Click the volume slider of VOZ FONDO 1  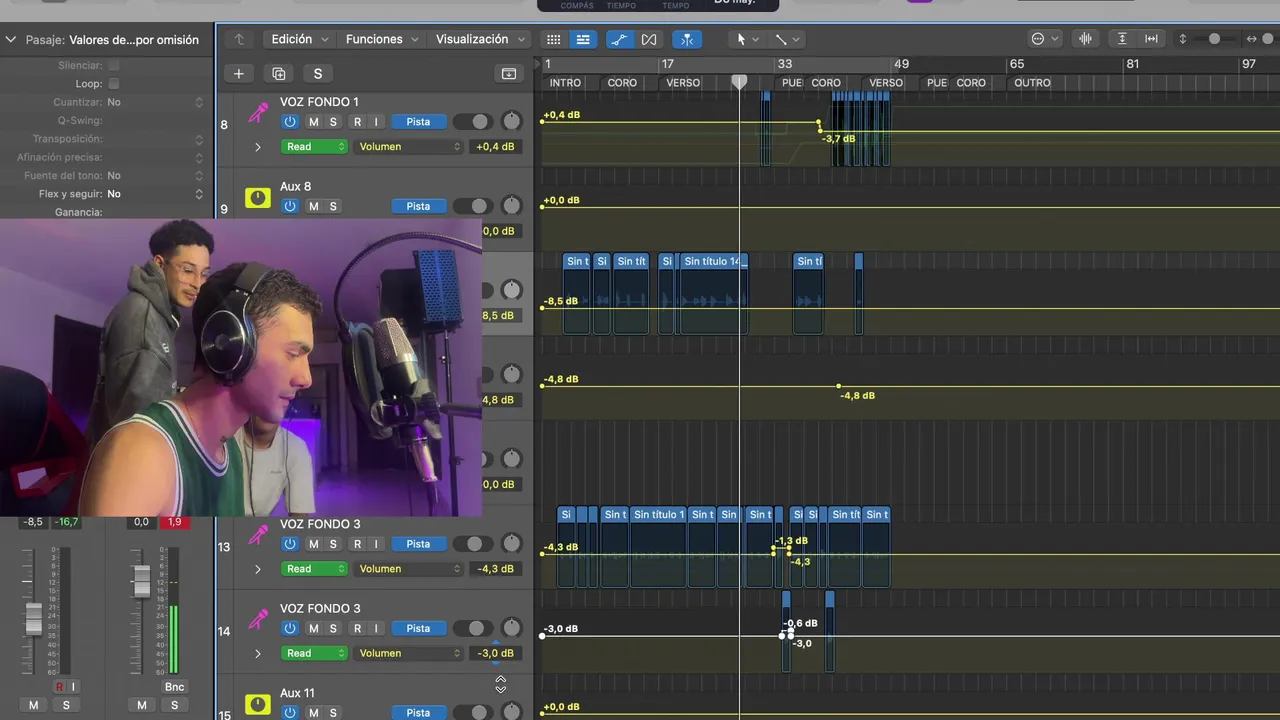474,122
